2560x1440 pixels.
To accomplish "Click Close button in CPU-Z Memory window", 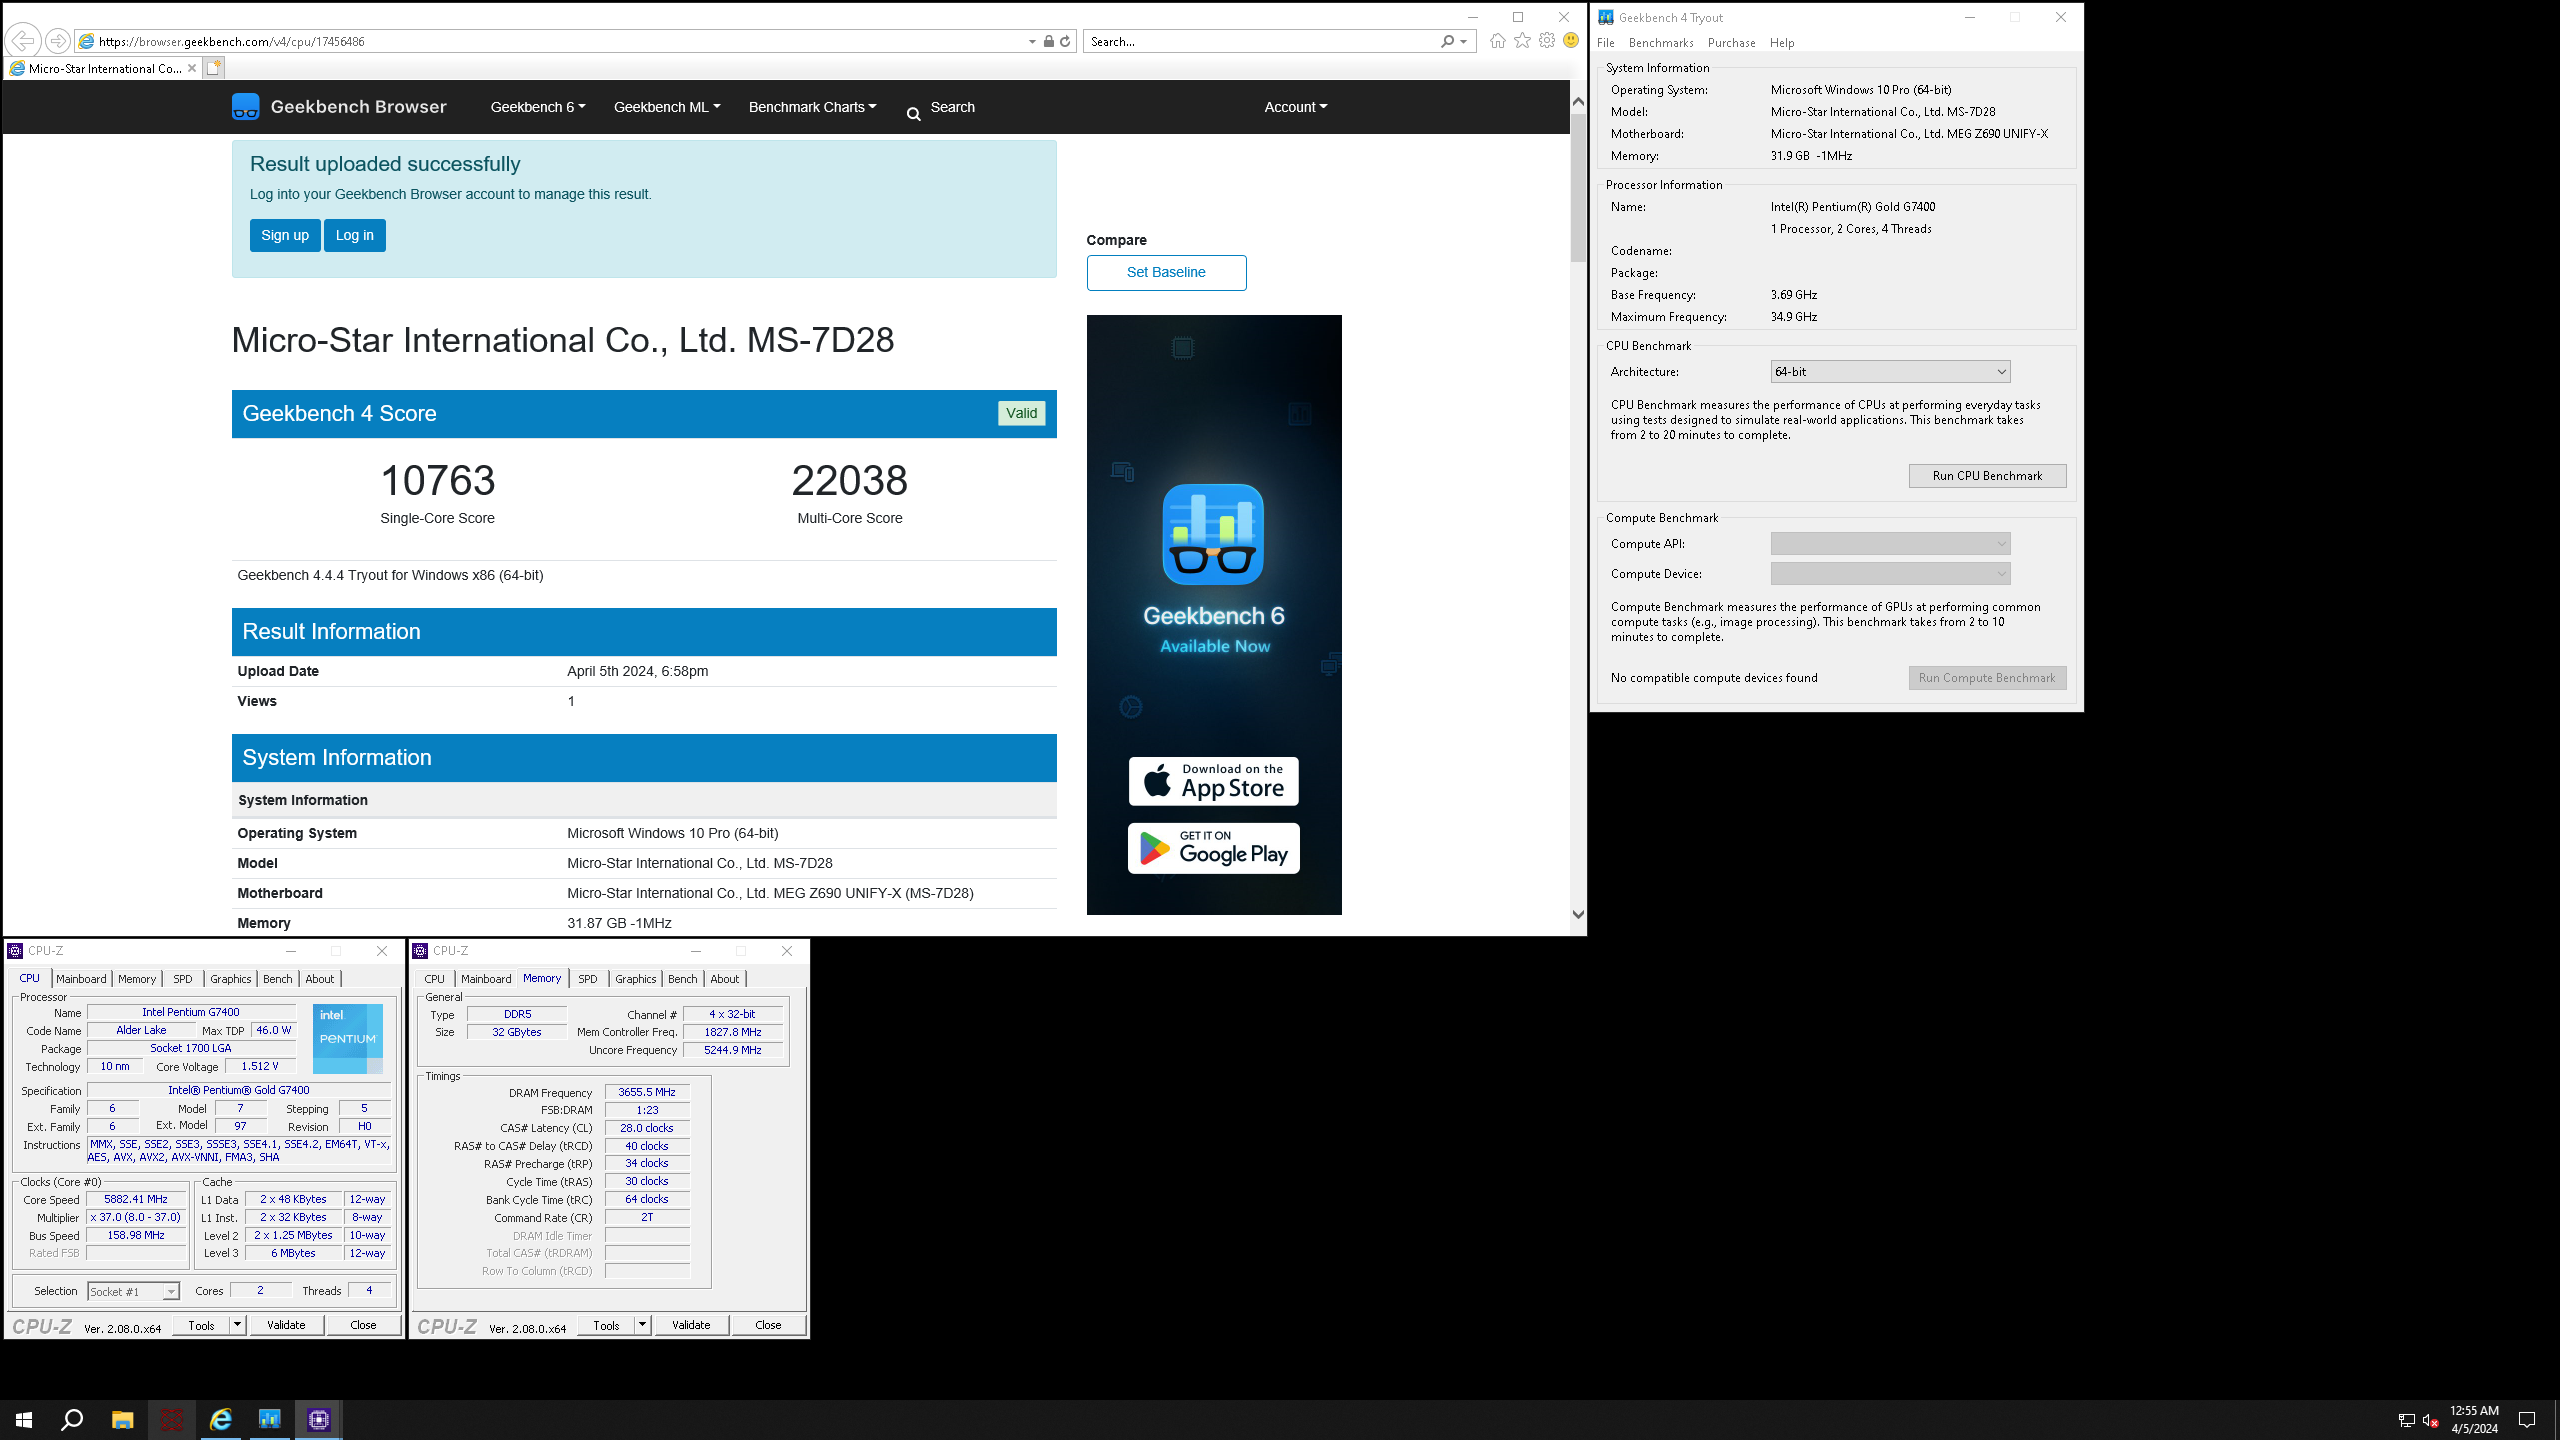I will (768, 1325).
